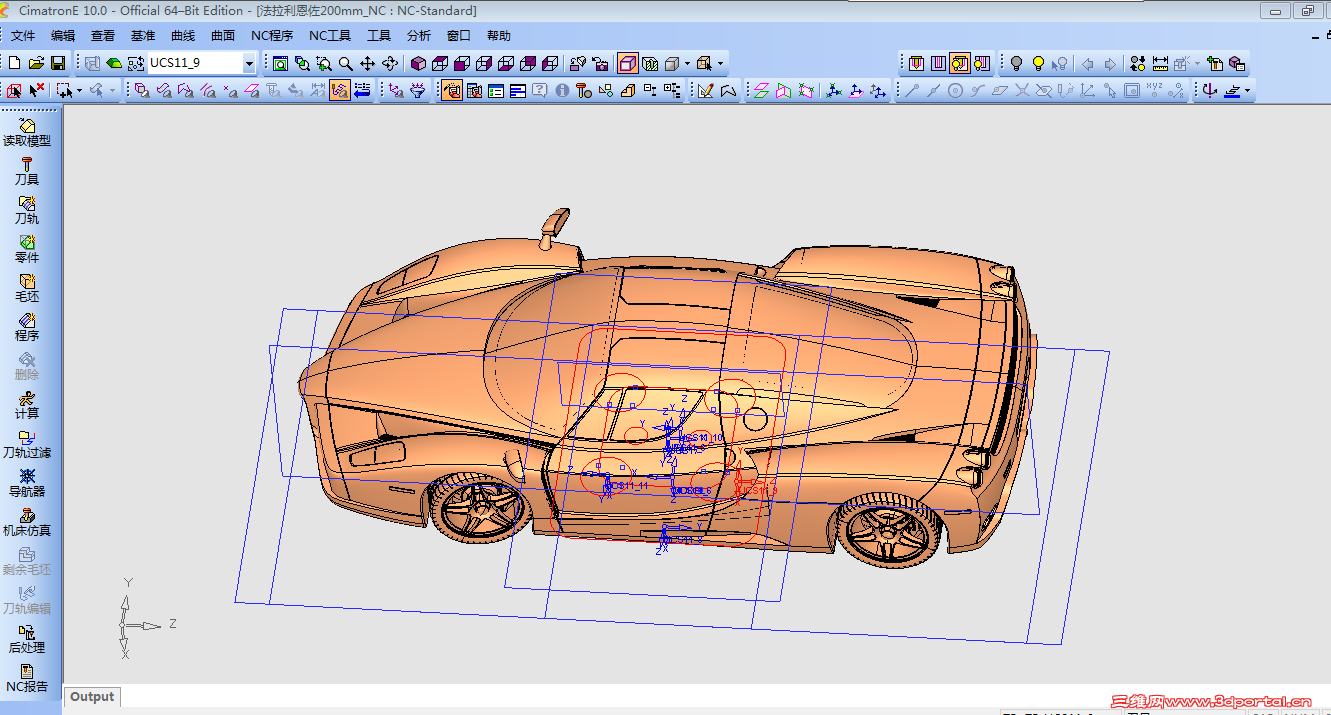
Task: Open the Faces (曲面) menu
Action: (223, 36)
